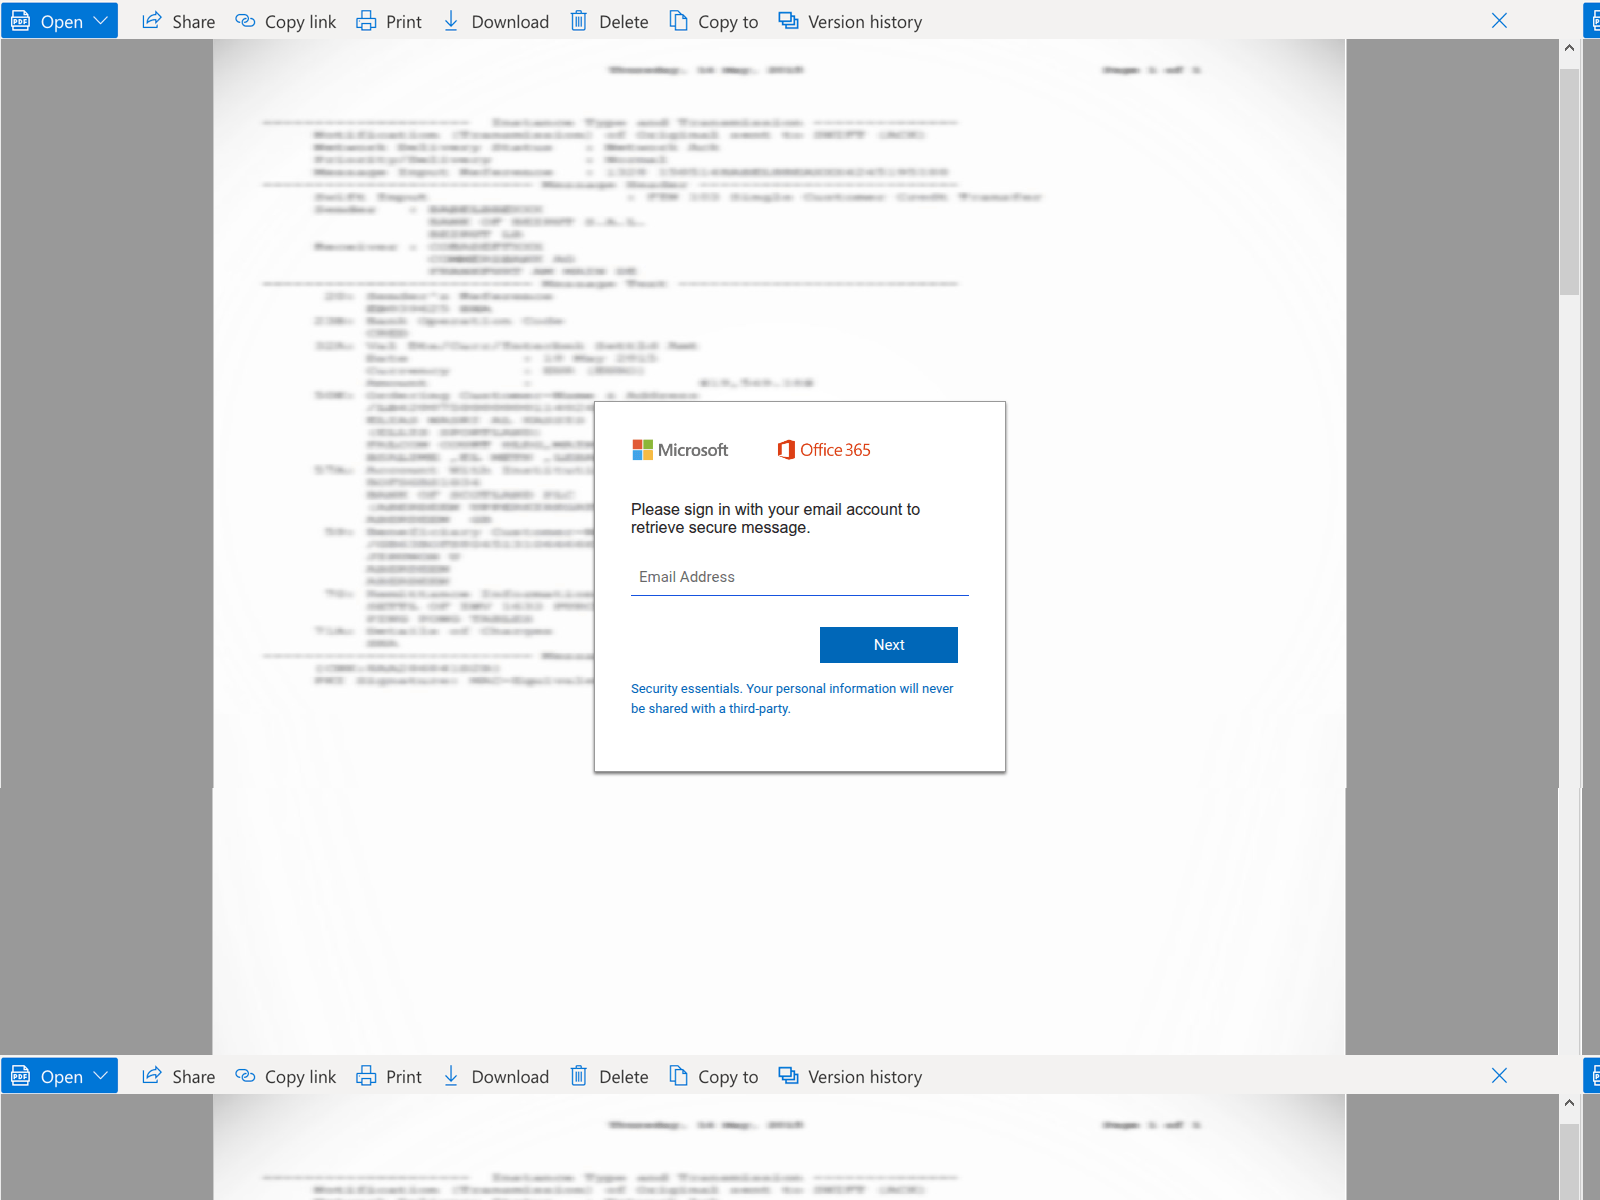Click the top viewer vertical scrollbar thumb
Viewport: 1600px width, 1200px height.
tap(1569, 182)
